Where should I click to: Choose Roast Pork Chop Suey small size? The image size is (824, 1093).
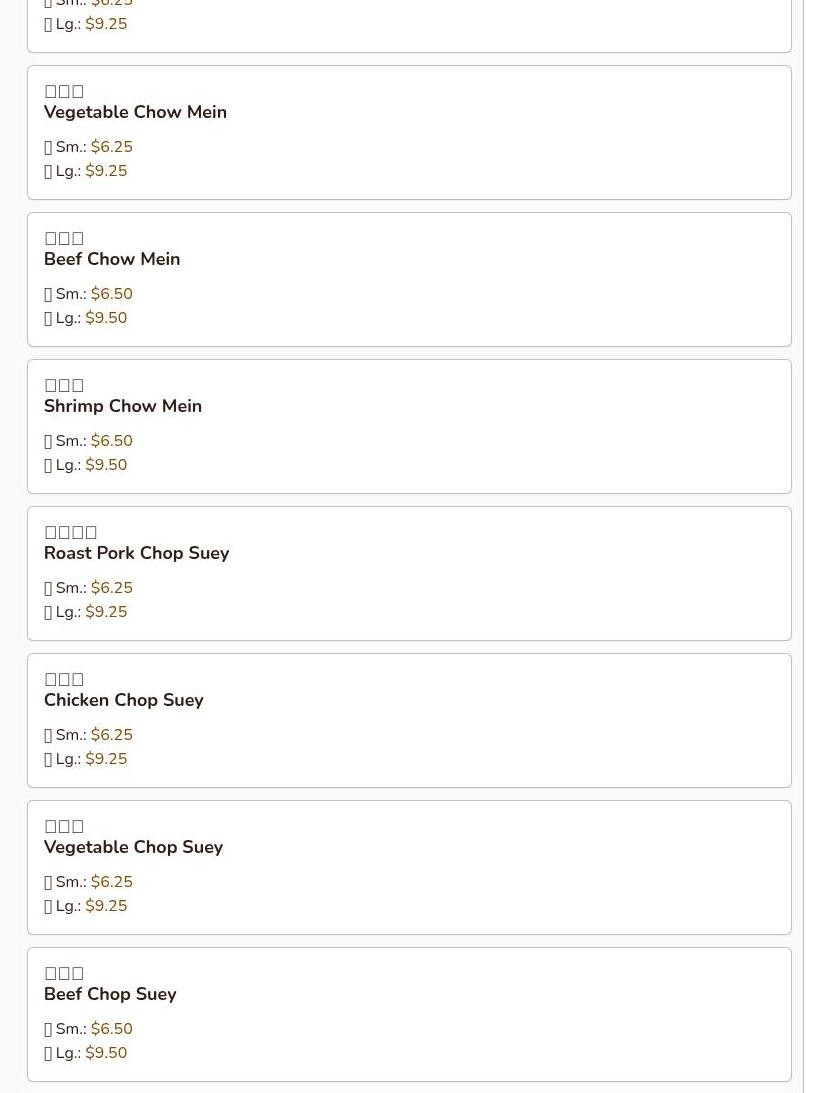[x=89, y=588]
